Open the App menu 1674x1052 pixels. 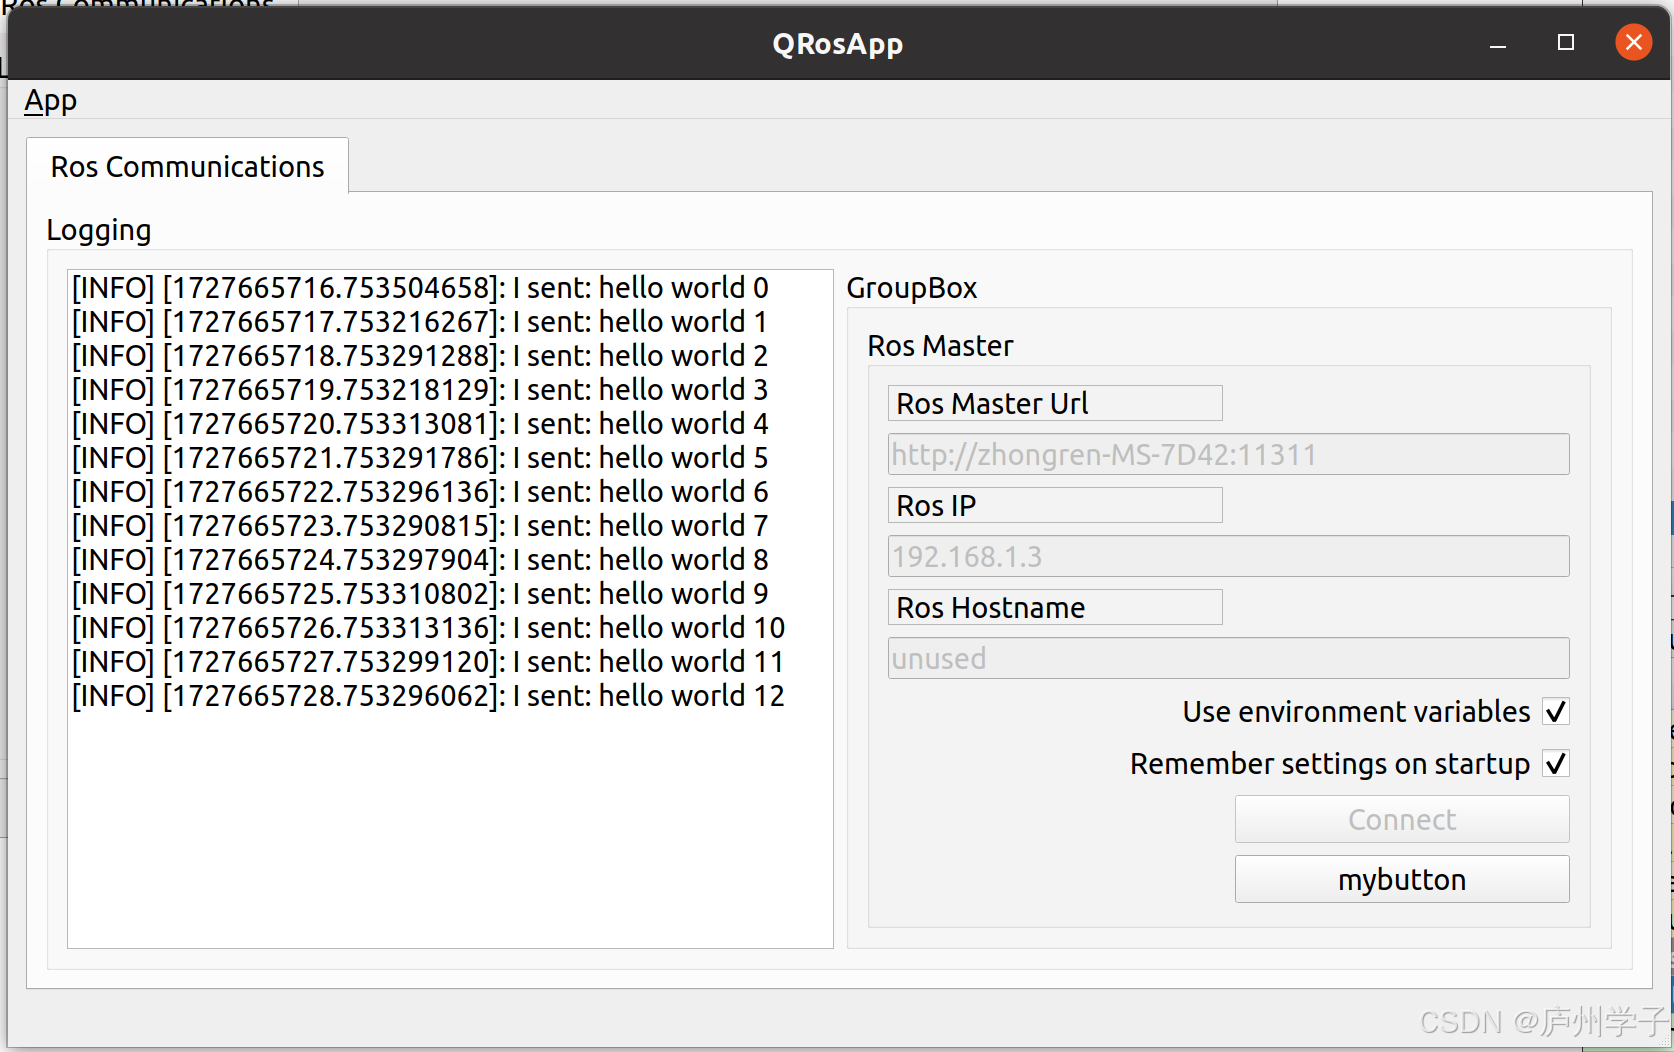point(50,101)
